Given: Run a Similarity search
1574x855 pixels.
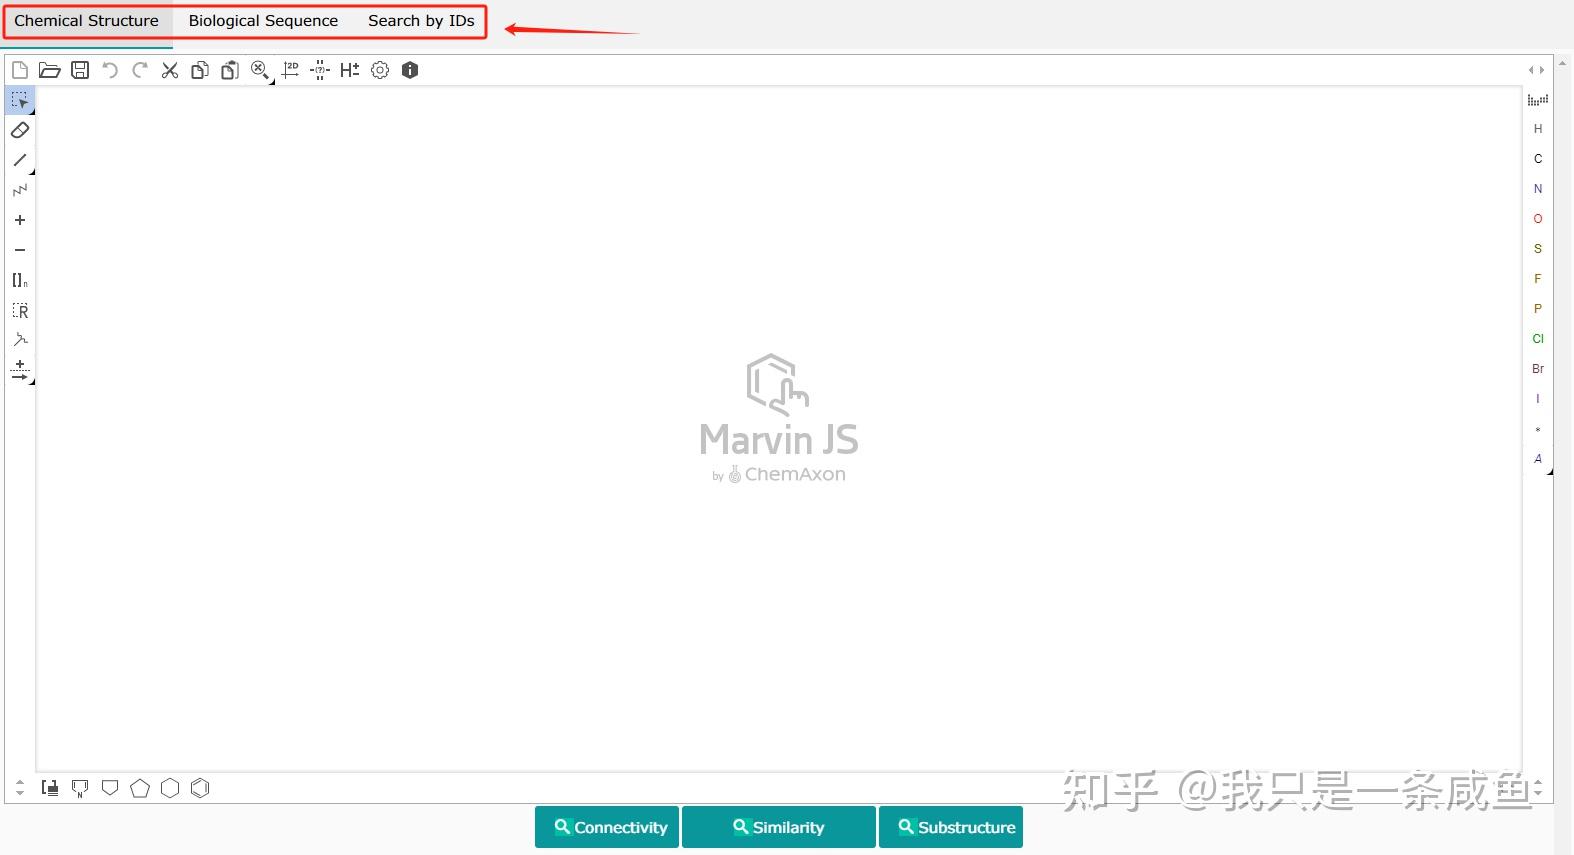Looking at the screenshot, I should (x=779, y=827).
